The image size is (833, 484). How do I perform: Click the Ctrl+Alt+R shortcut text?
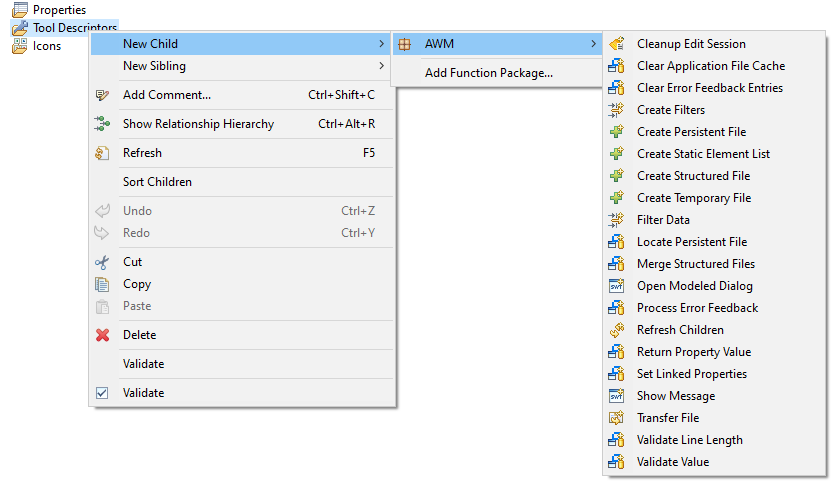[346, 124]
